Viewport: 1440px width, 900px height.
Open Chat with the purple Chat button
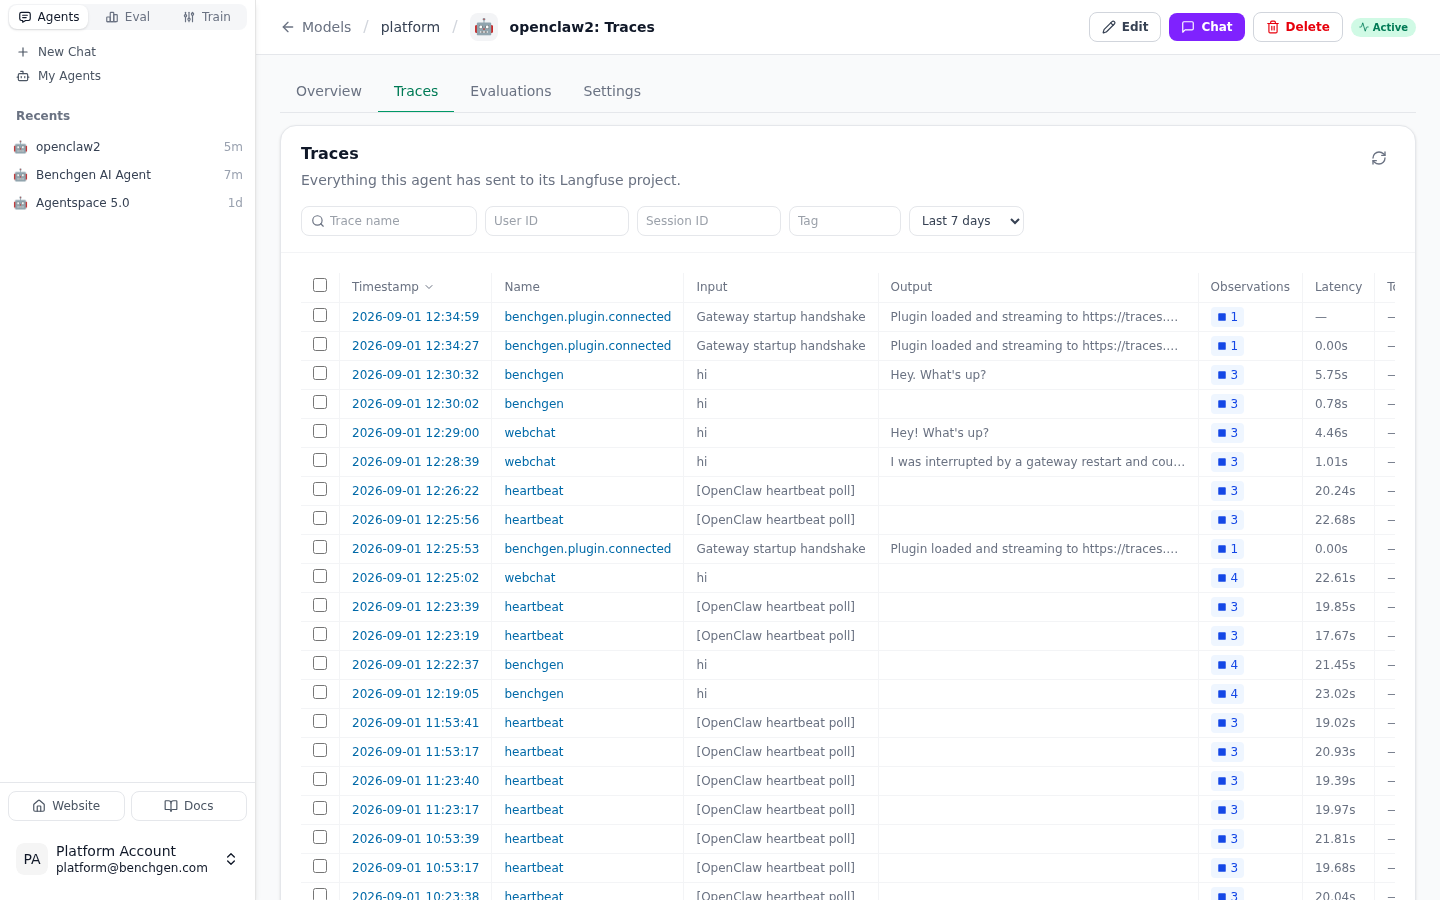click(1207, 27)
